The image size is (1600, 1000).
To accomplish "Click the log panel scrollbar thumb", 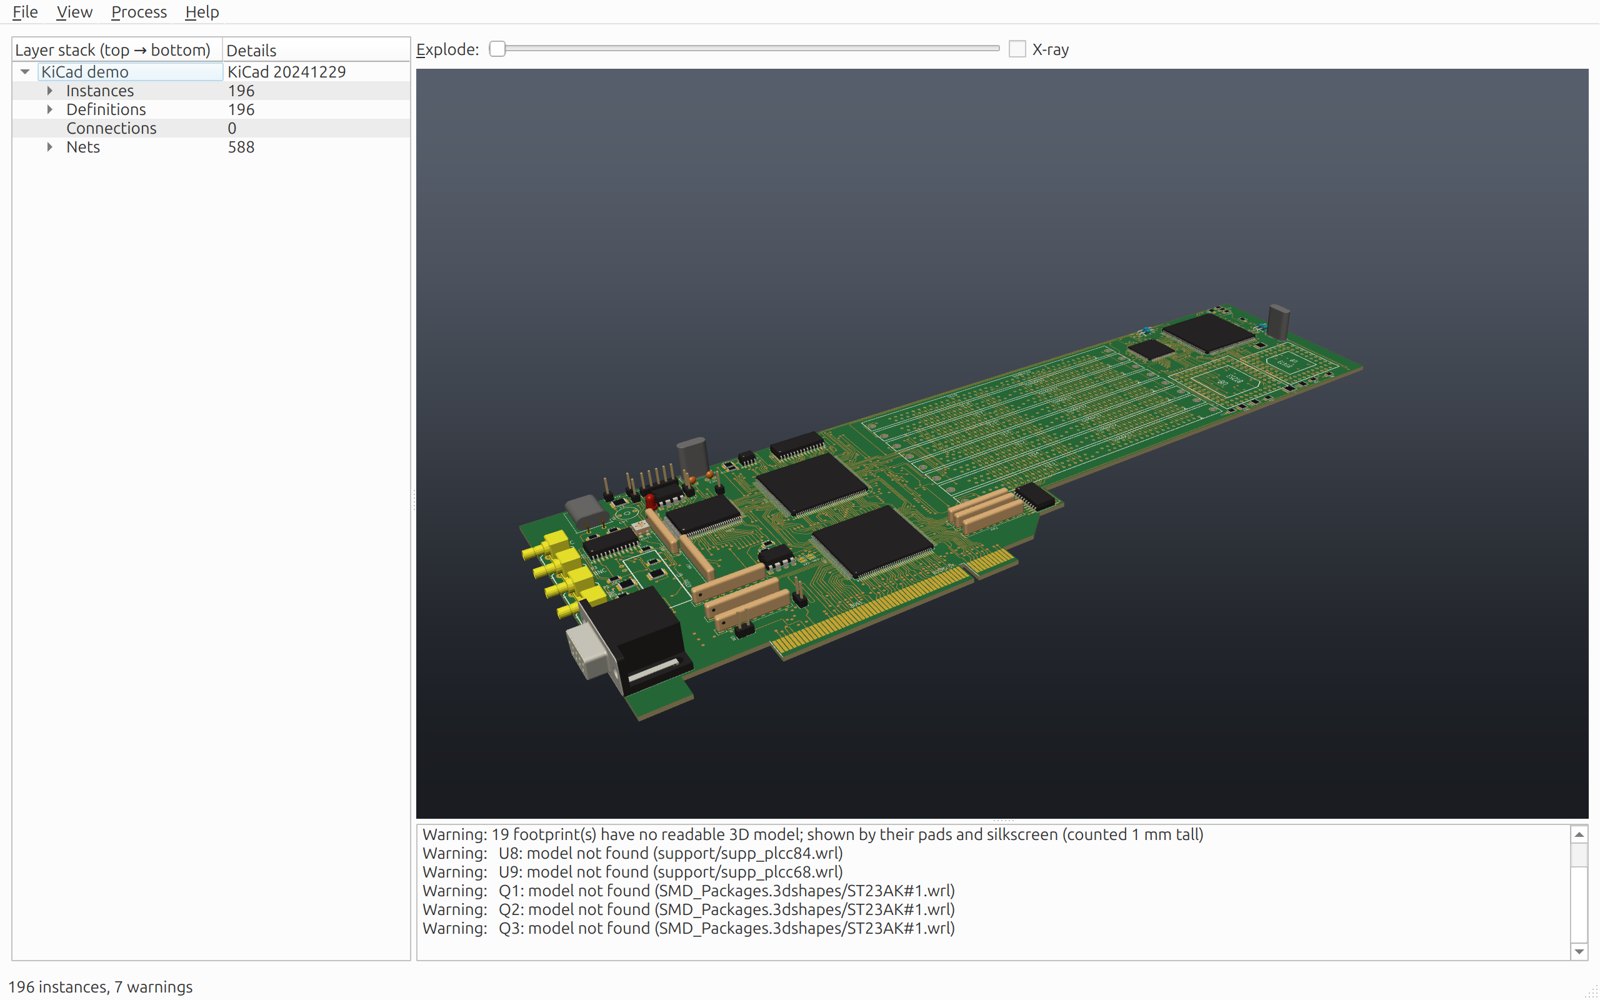I will 1579,855.
